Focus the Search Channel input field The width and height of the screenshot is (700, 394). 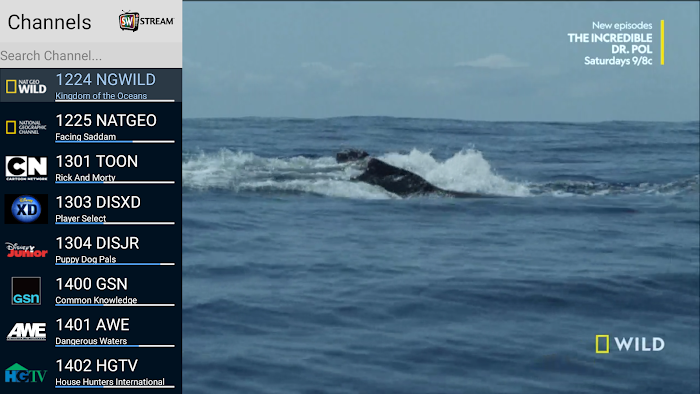click(91, 55)
